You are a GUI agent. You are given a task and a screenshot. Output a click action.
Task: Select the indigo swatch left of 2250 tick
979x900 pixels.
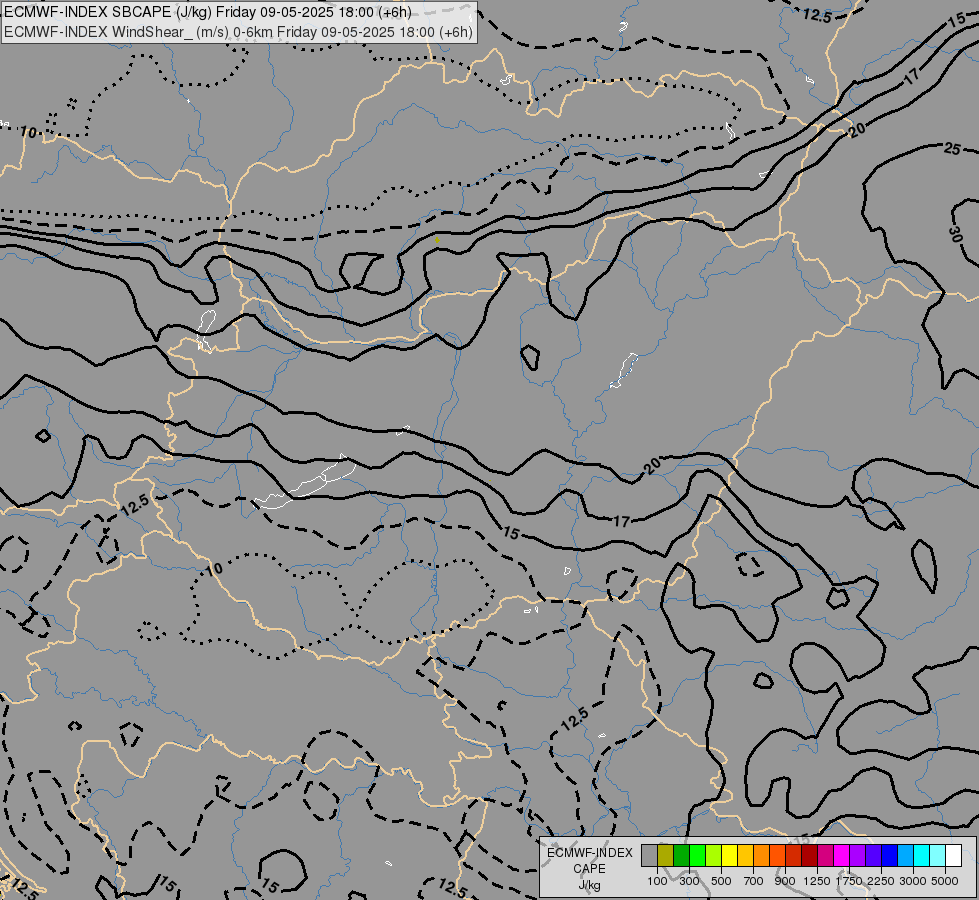[873, 856]
